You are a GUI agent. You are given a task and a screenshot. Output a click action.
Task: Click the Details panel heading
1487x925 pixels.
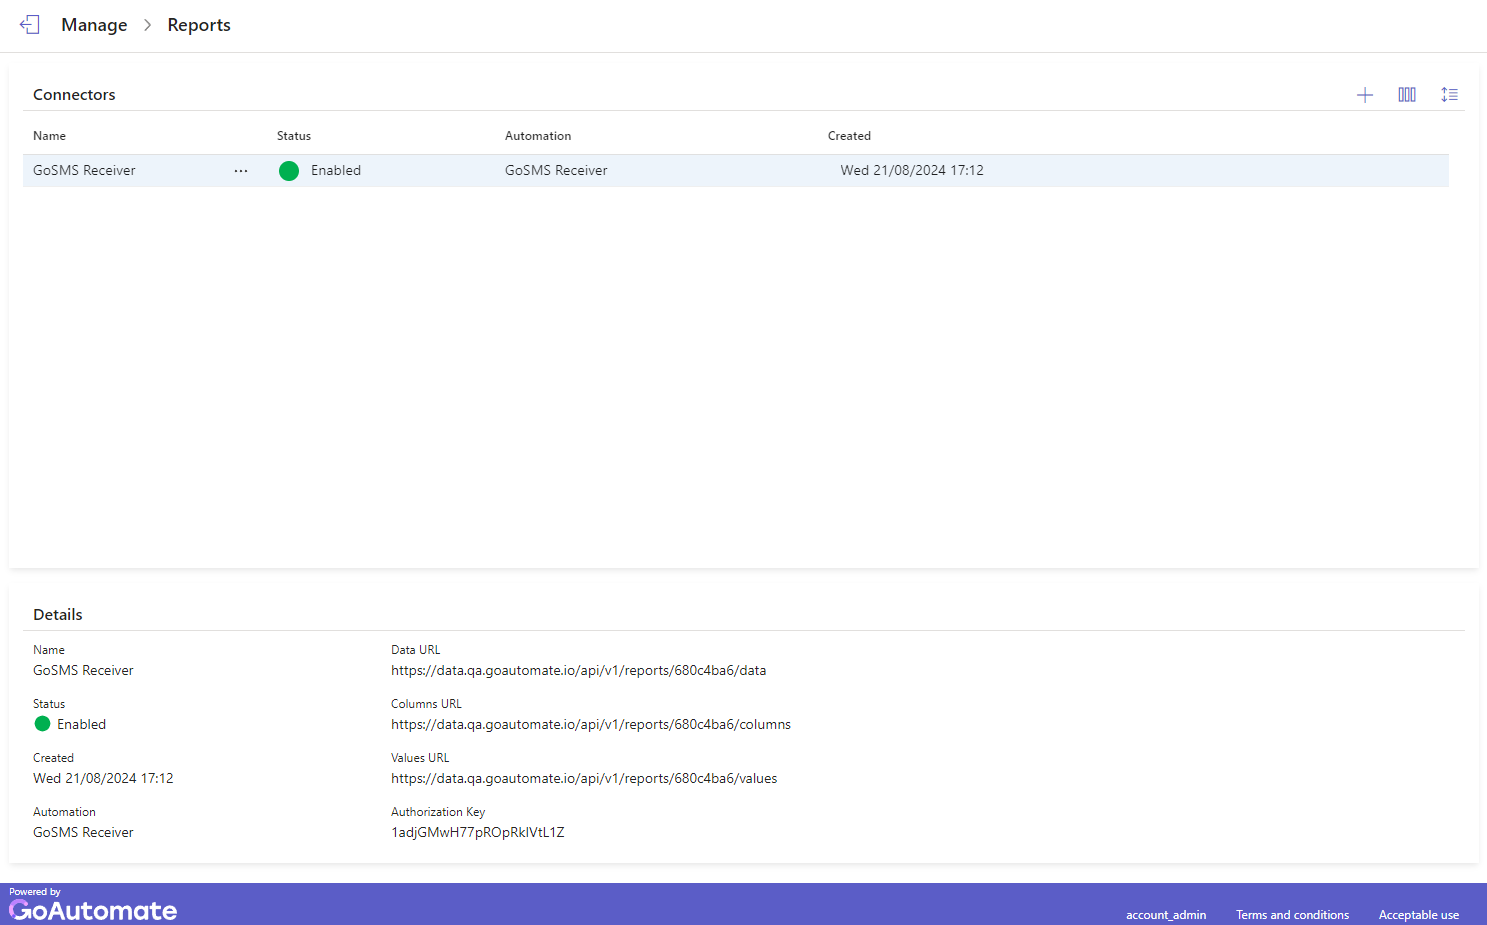click(x=58, y=615)
